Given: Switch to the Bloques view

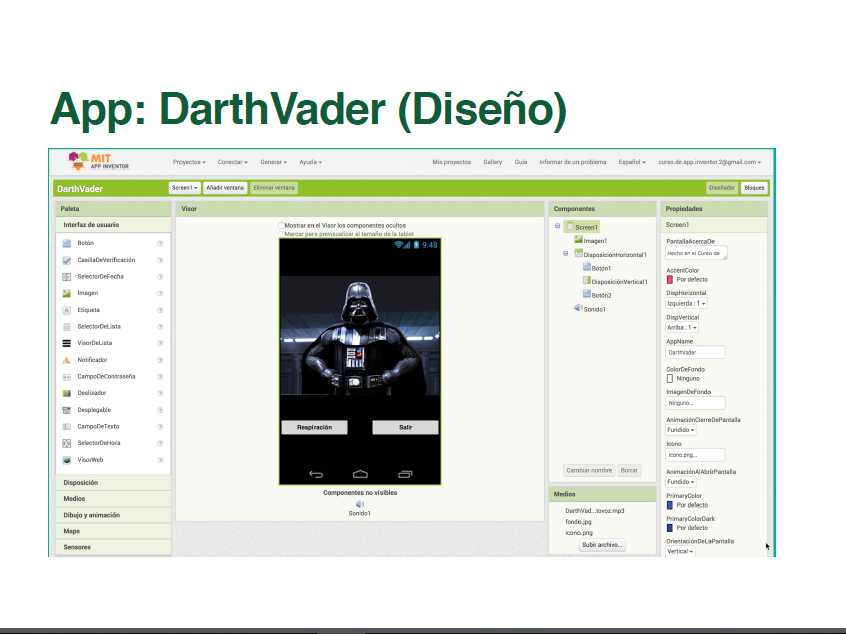Looking at the screenshot, I should (x=754, y=187).
